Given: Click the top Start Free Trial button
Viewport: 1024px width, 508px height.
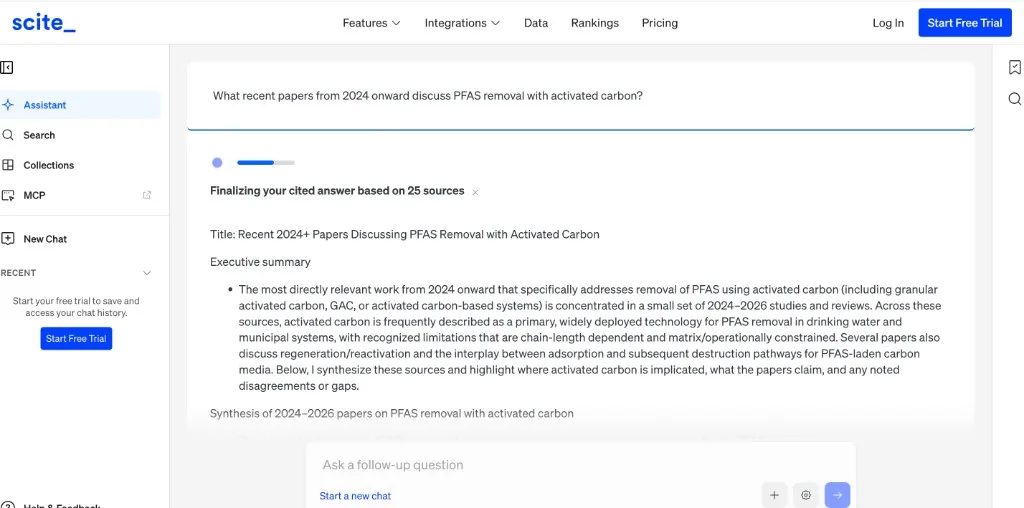Looking at the screenshot, I should point(965,23).
